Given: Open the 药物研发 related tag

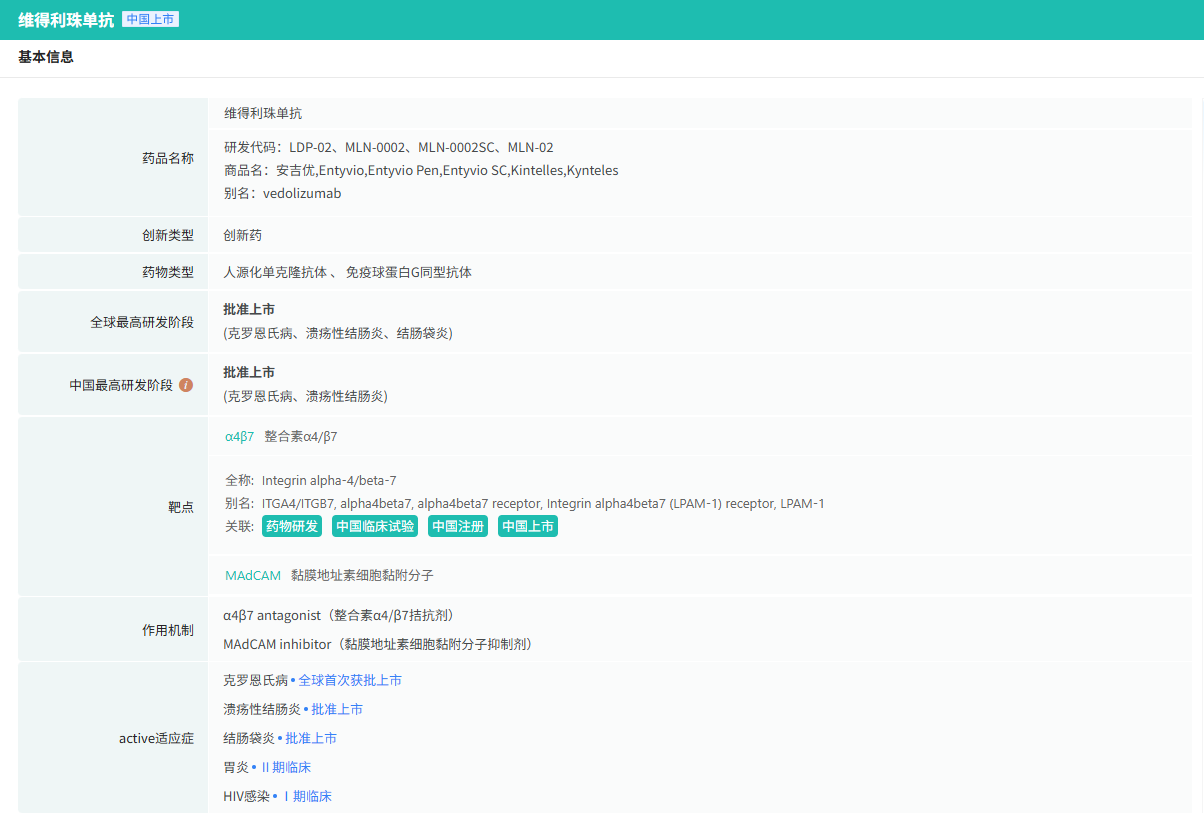Looking at the screenshot, I should click(x=292, y=526).
